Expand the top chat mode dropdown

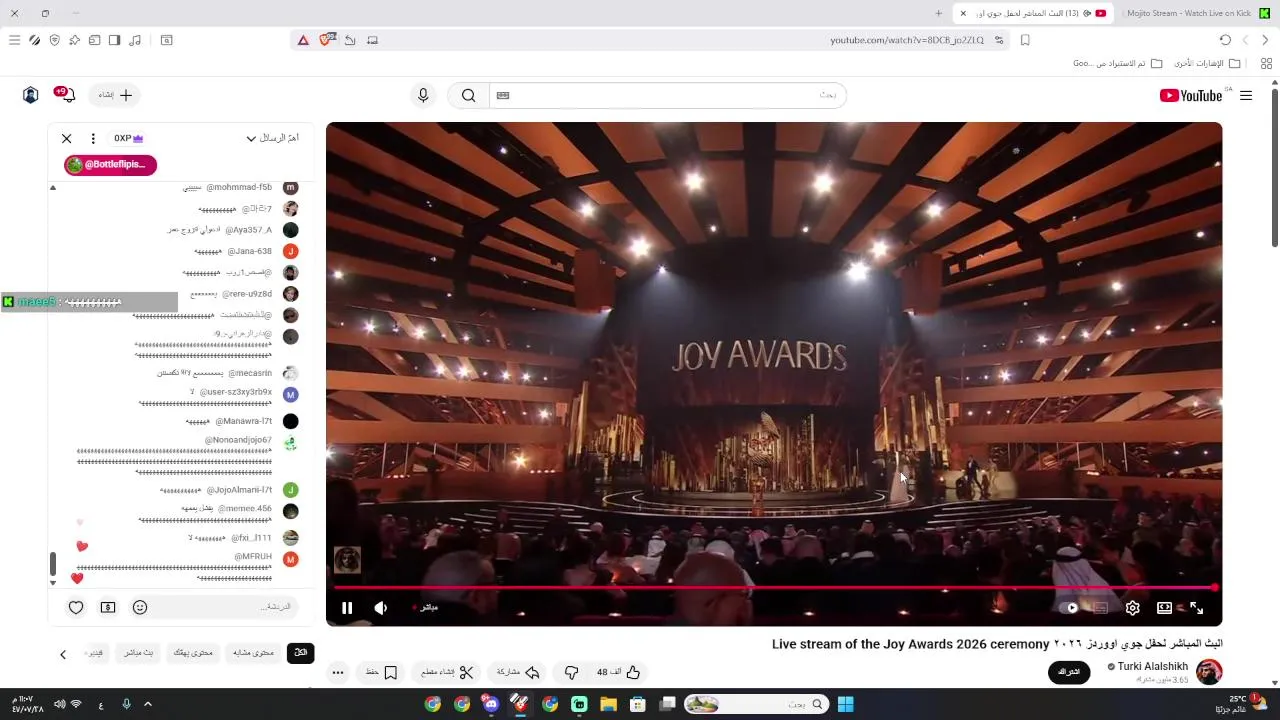[x=273, y=138]
